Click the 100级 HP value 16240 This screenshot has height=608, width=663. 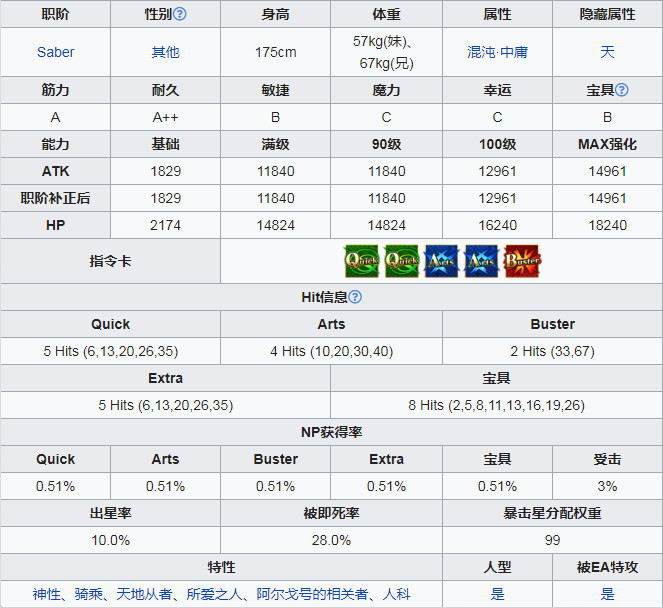(497, 225)
